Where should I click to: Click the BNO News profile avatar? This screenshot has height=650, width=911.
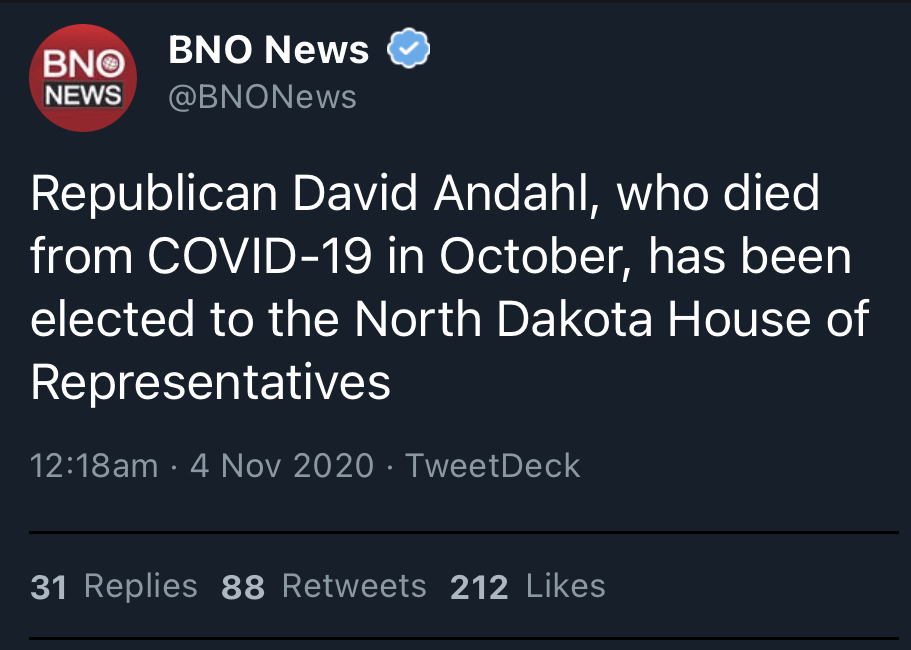[83, 78]
